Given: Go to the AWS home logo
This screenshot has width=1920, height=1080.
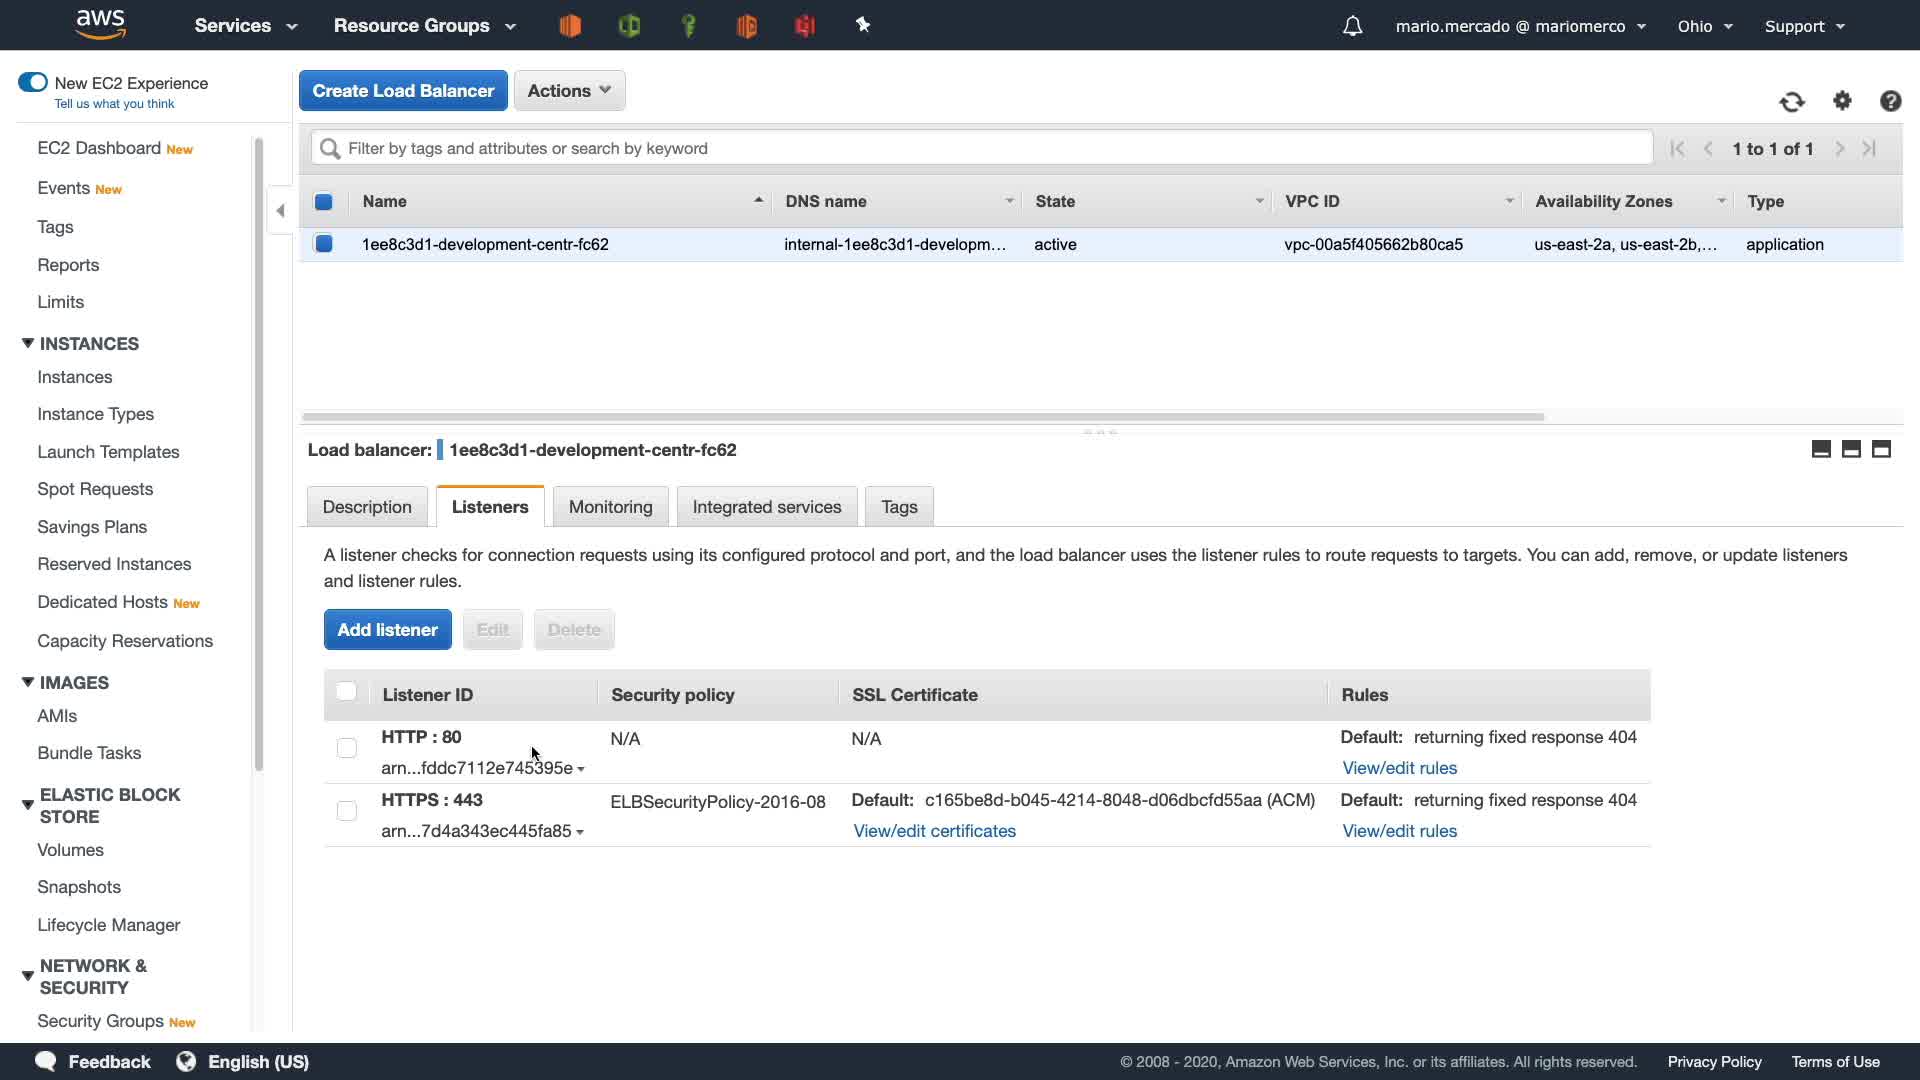Looking at the screenshot, I should tap(100, 24).
